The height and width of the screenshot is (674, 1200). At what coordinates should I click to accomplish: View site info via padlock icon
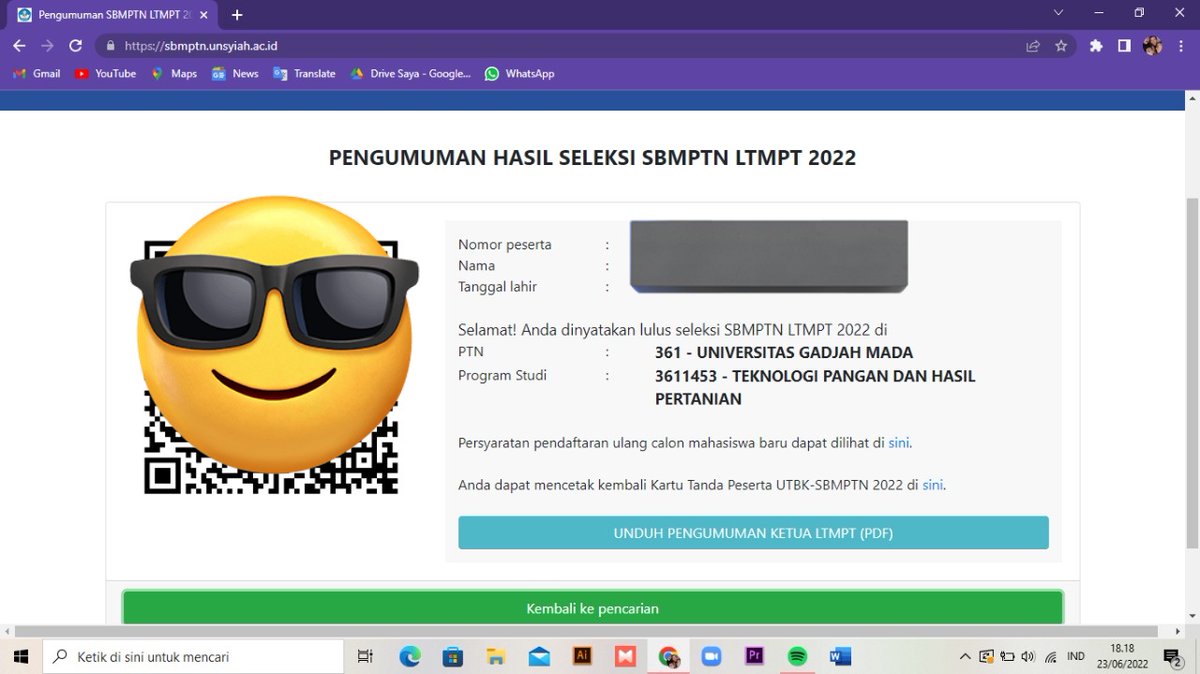(x=110, y=46)
